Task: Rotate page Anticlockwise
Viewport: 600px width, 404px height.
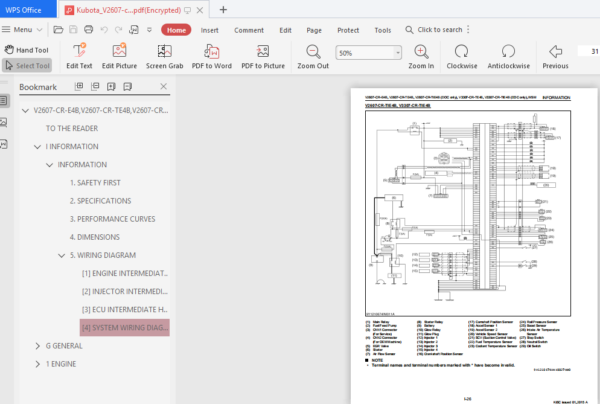Action: [x=509, y=56]
